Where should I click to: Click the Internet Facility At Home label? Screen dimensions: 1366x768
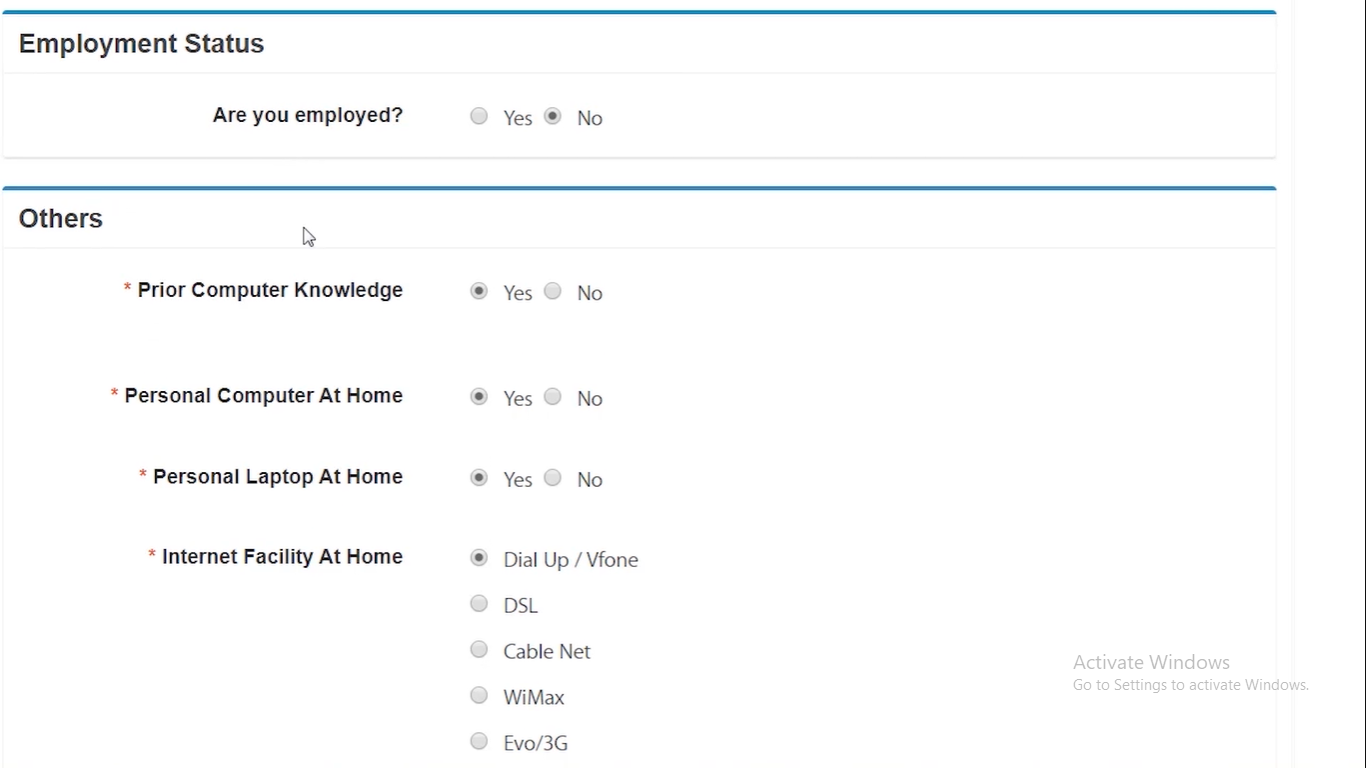282,557
